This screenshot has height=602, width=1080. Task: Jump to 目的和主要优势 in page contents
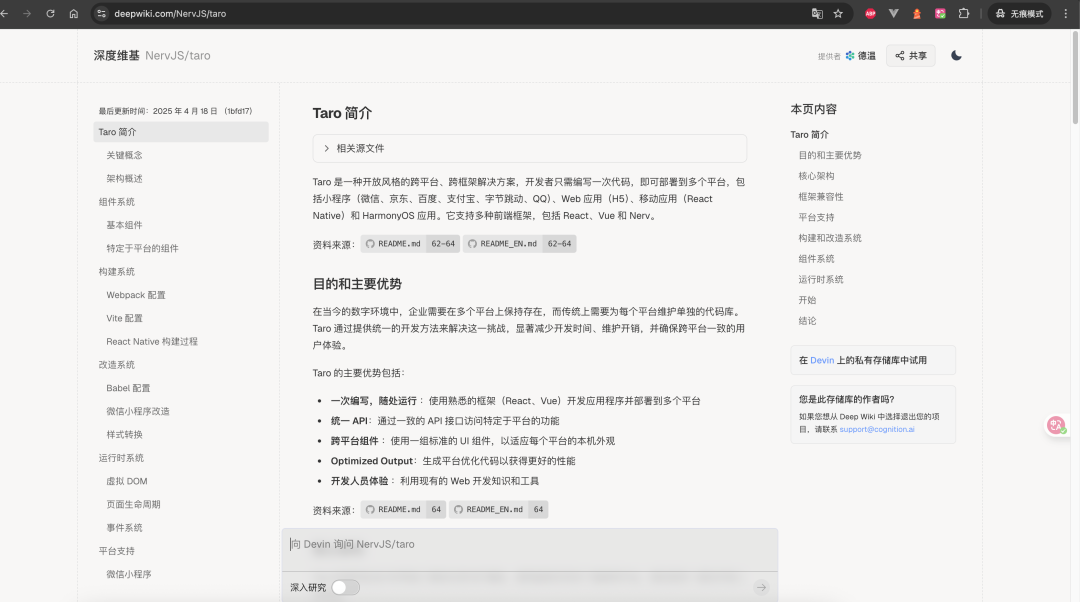pos(829,156)
